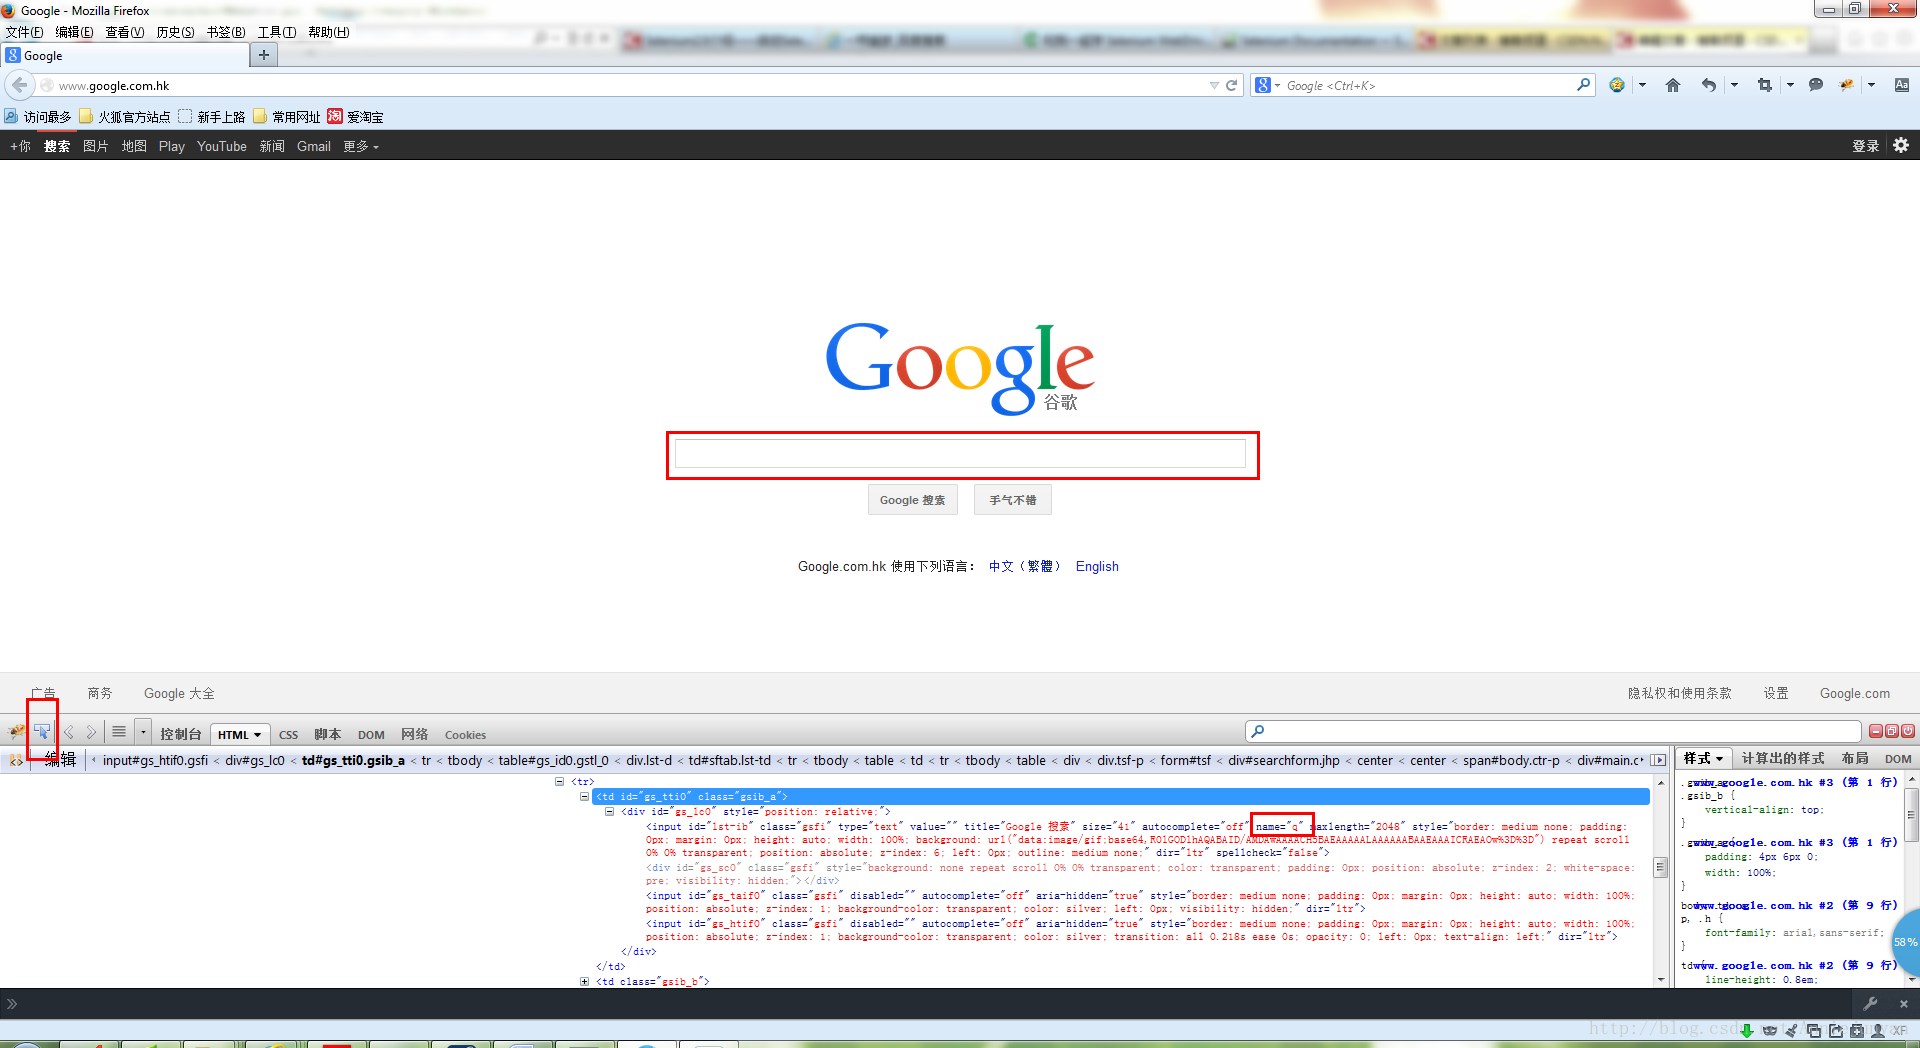Screen dimensions: 1920x1048
Task: Collapse the div#gs_lc0 node in the tree
Action: tap(609, 811)
